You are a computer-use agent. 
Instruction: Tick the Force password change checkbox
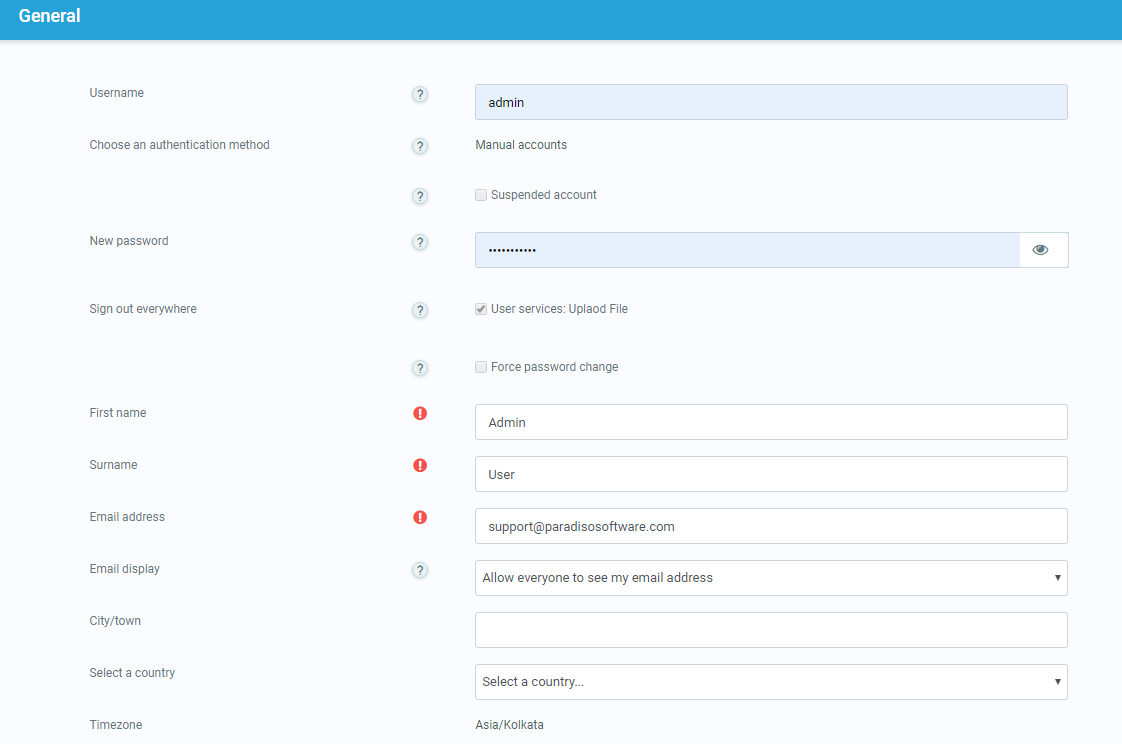coord(481,367)
